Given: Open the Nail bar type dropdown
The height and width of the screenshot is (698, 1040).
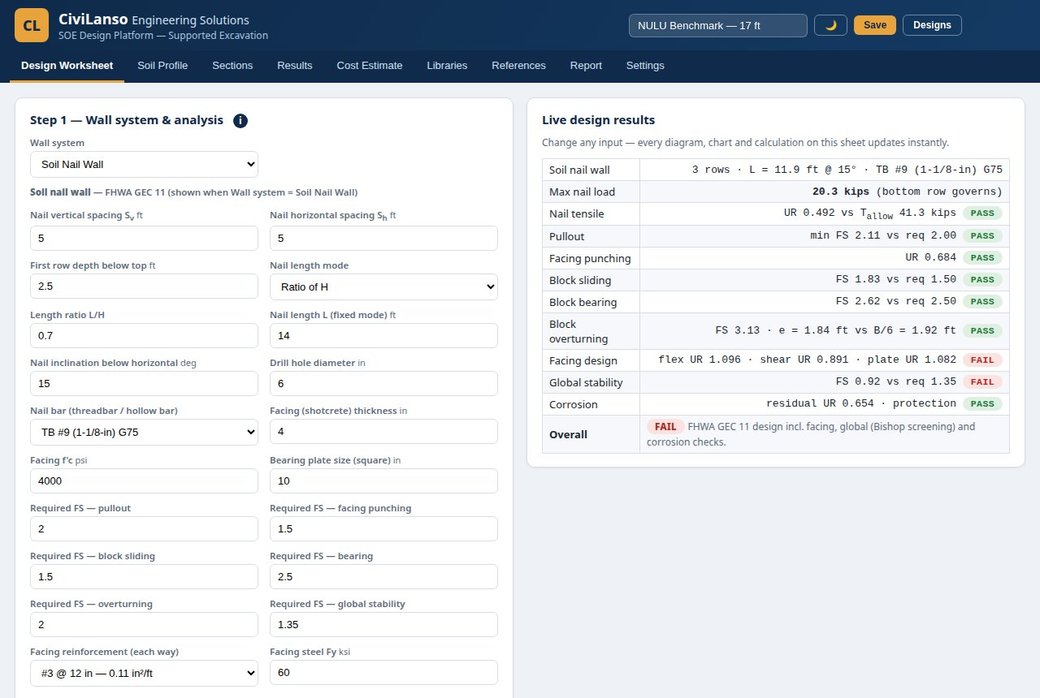Looking at the screenshot, I should pyautogui.click(x=144, y=432).
